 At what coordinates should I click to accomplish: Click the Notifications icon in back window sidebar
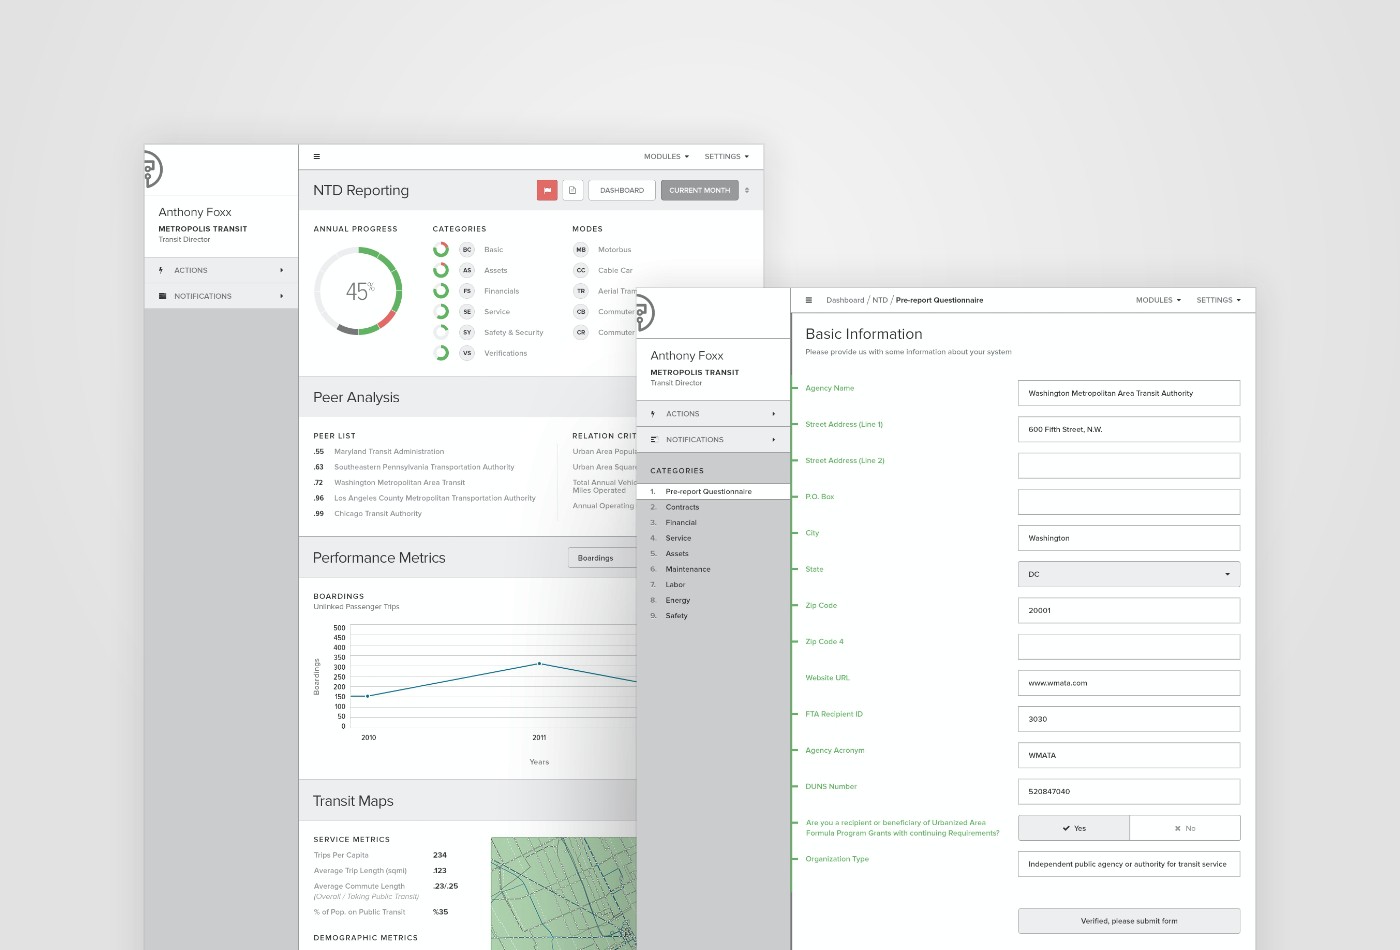162,296
